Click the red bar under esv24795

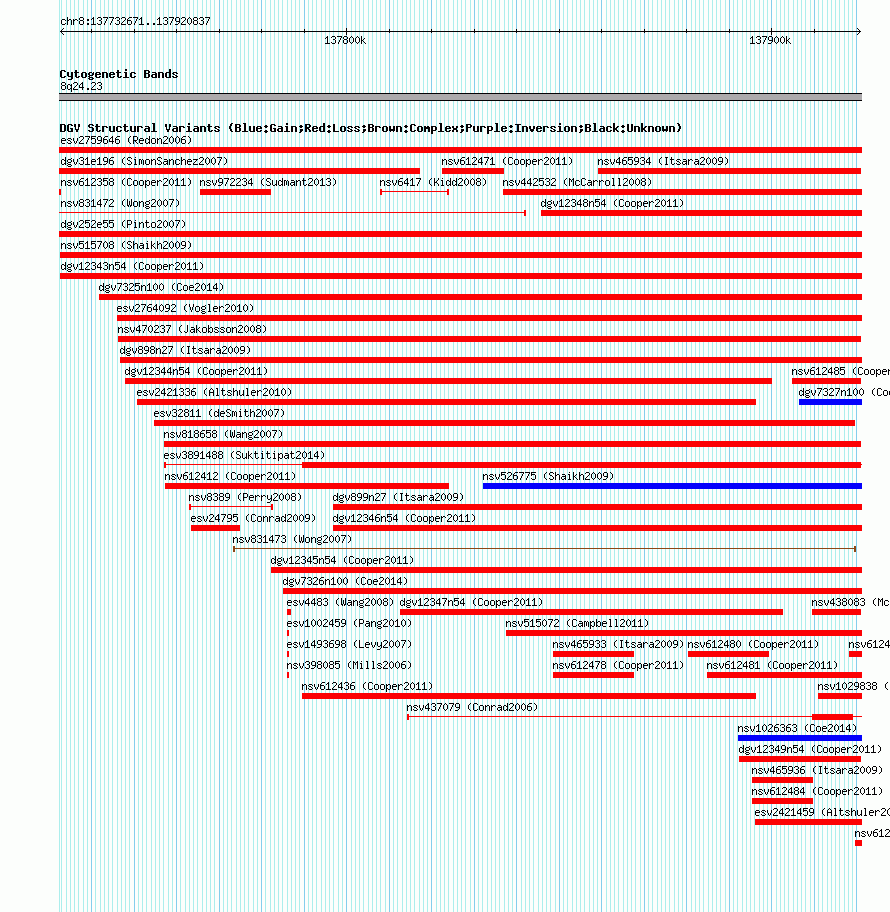[x=215, y=528]
